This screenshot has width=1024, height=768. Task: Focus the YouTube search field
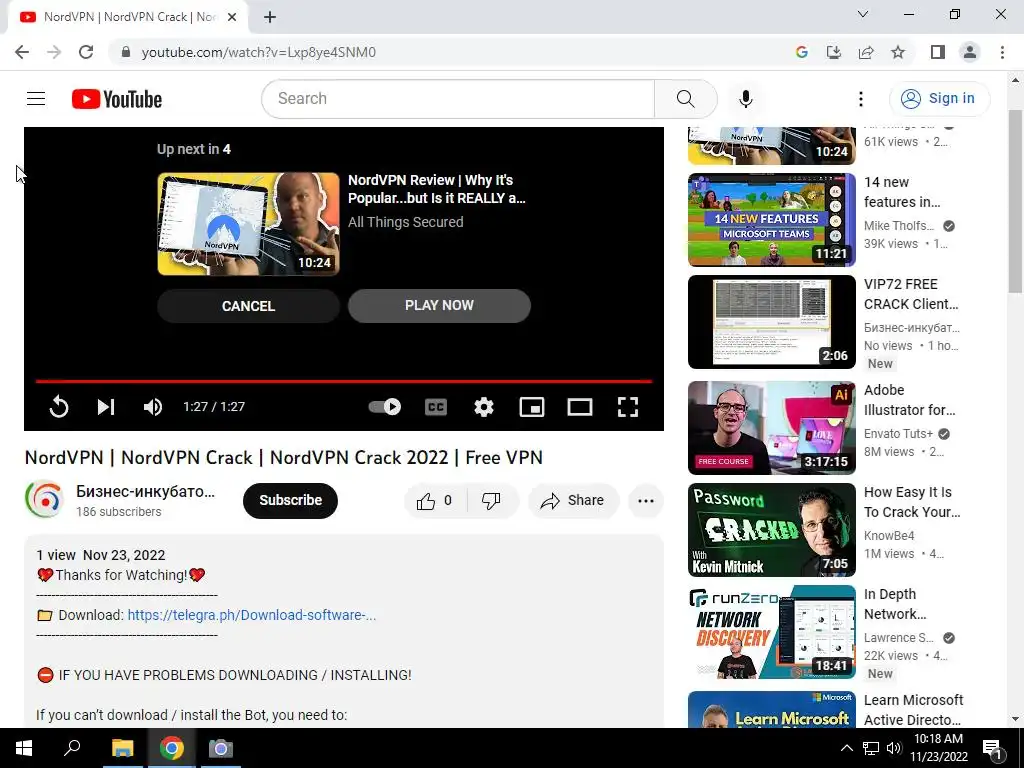click(458, 99)
